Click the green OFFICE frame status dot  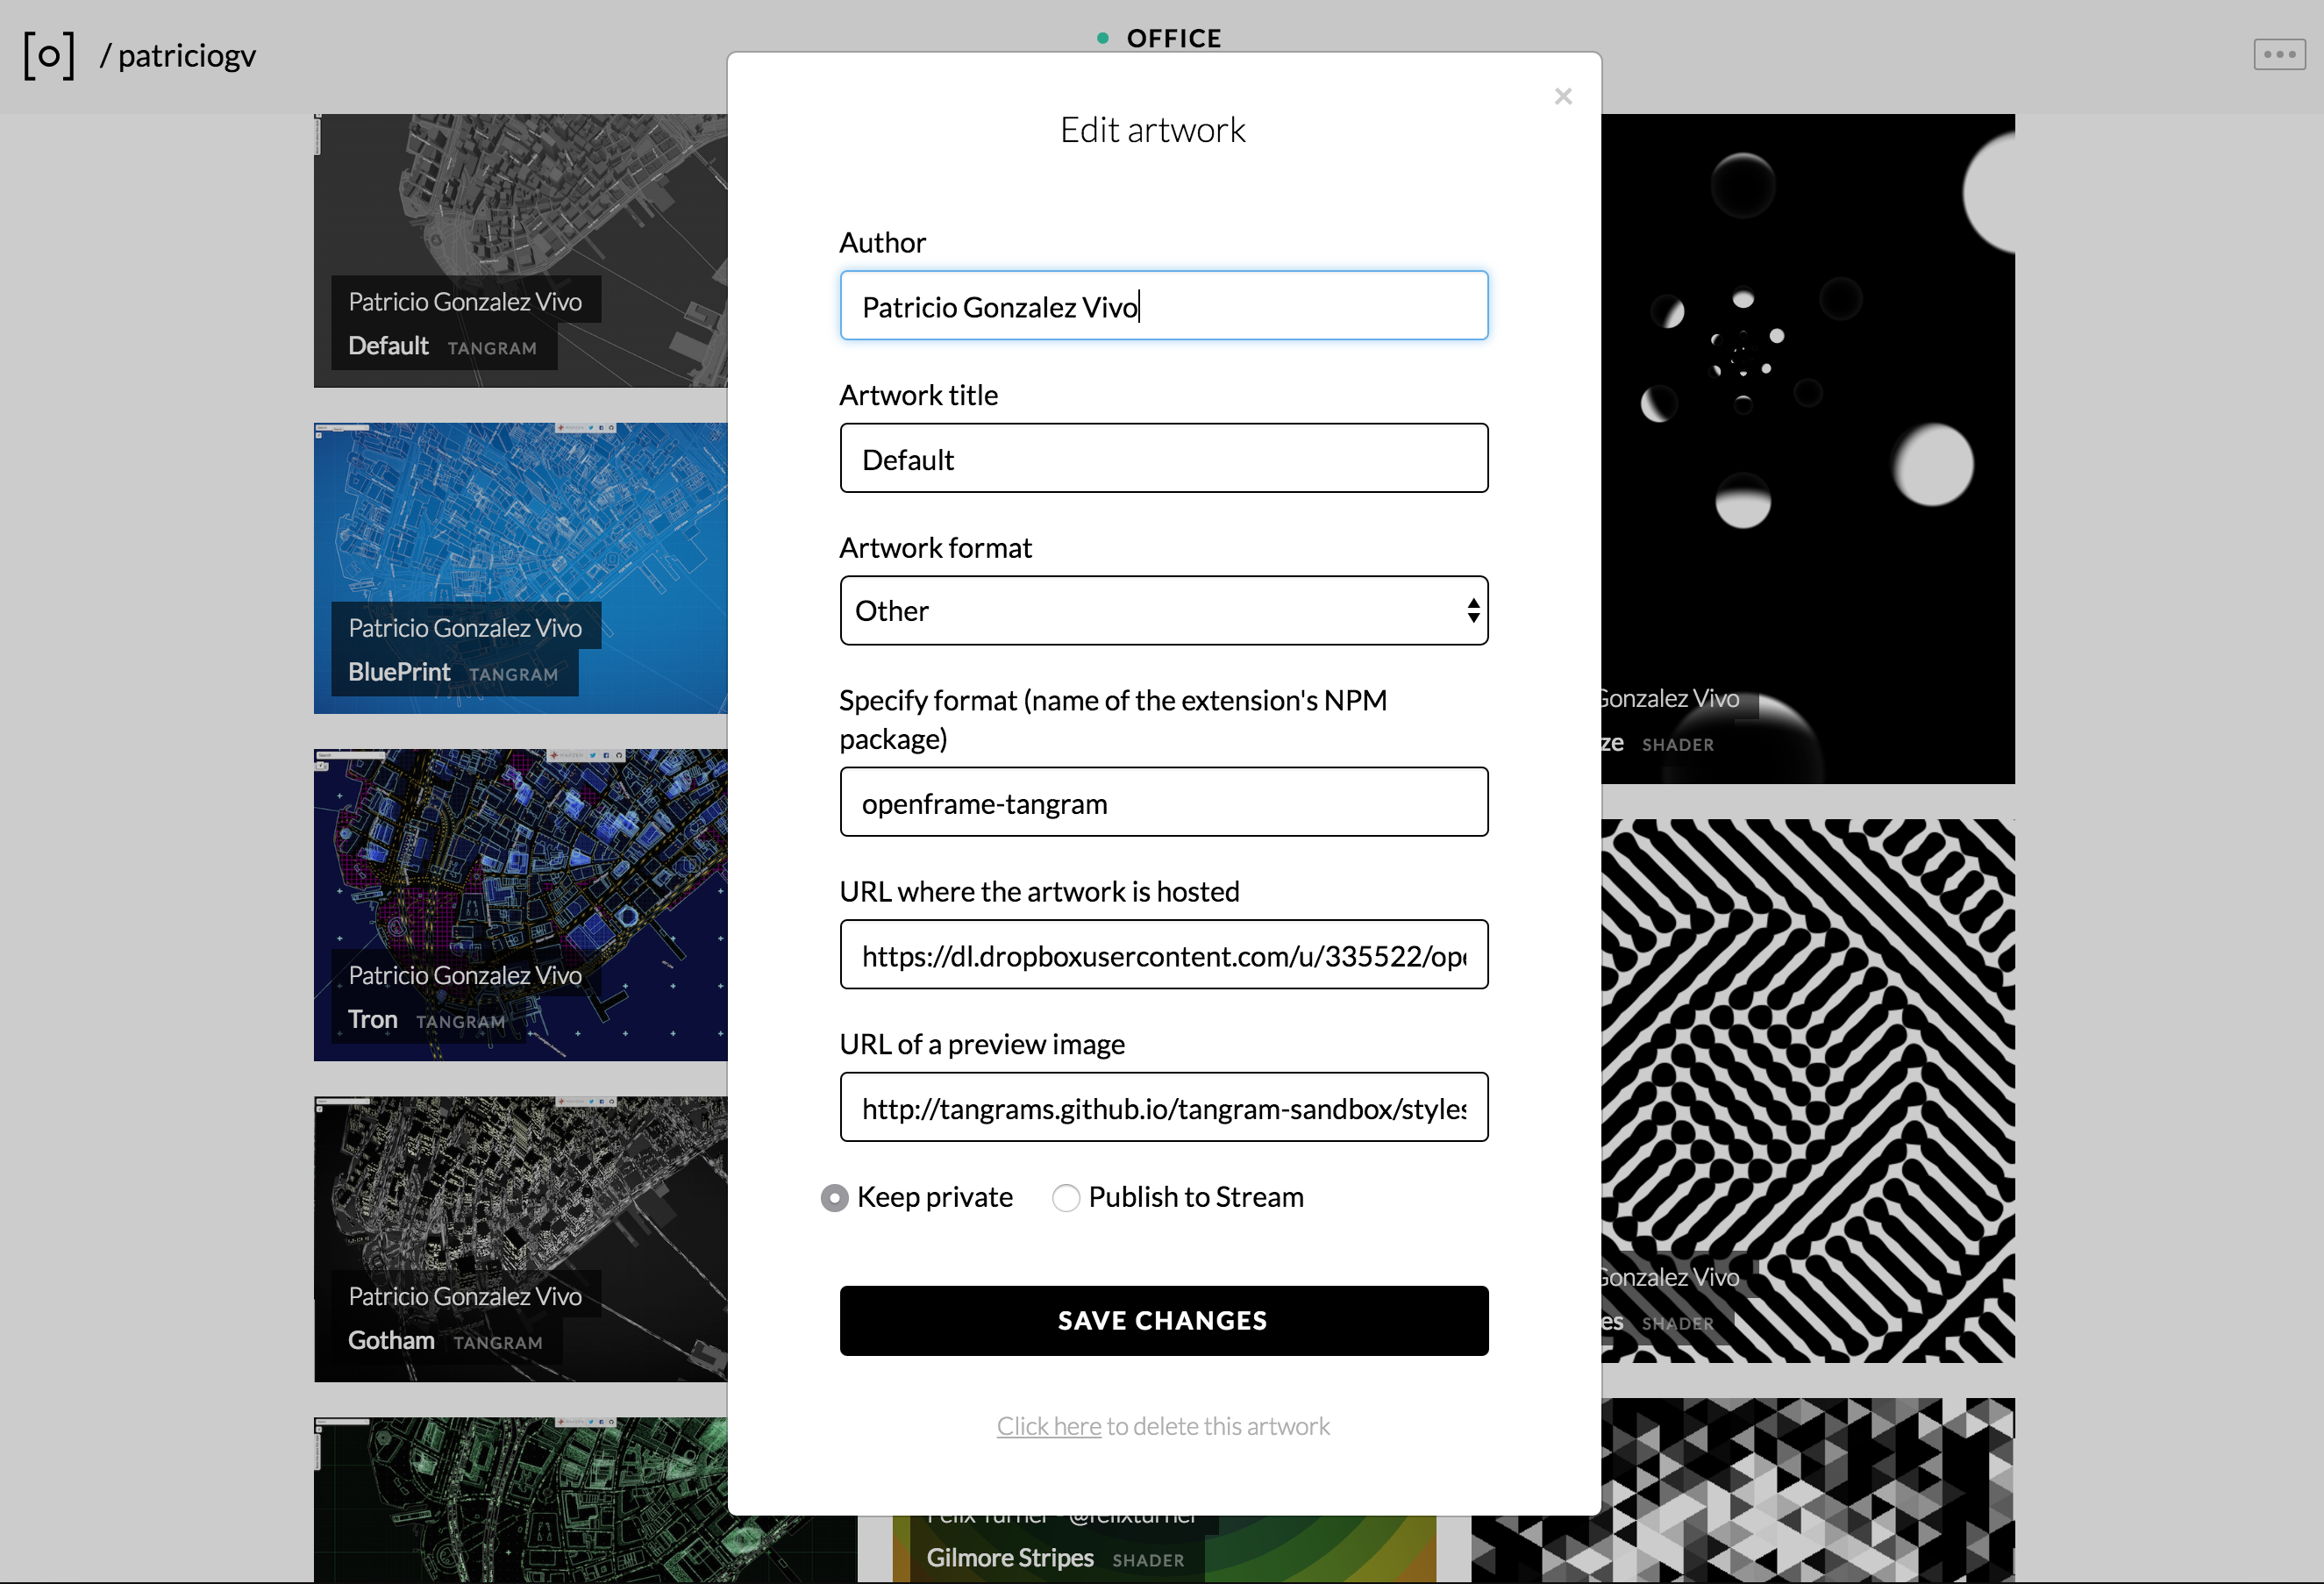[x=1102, y=38]
